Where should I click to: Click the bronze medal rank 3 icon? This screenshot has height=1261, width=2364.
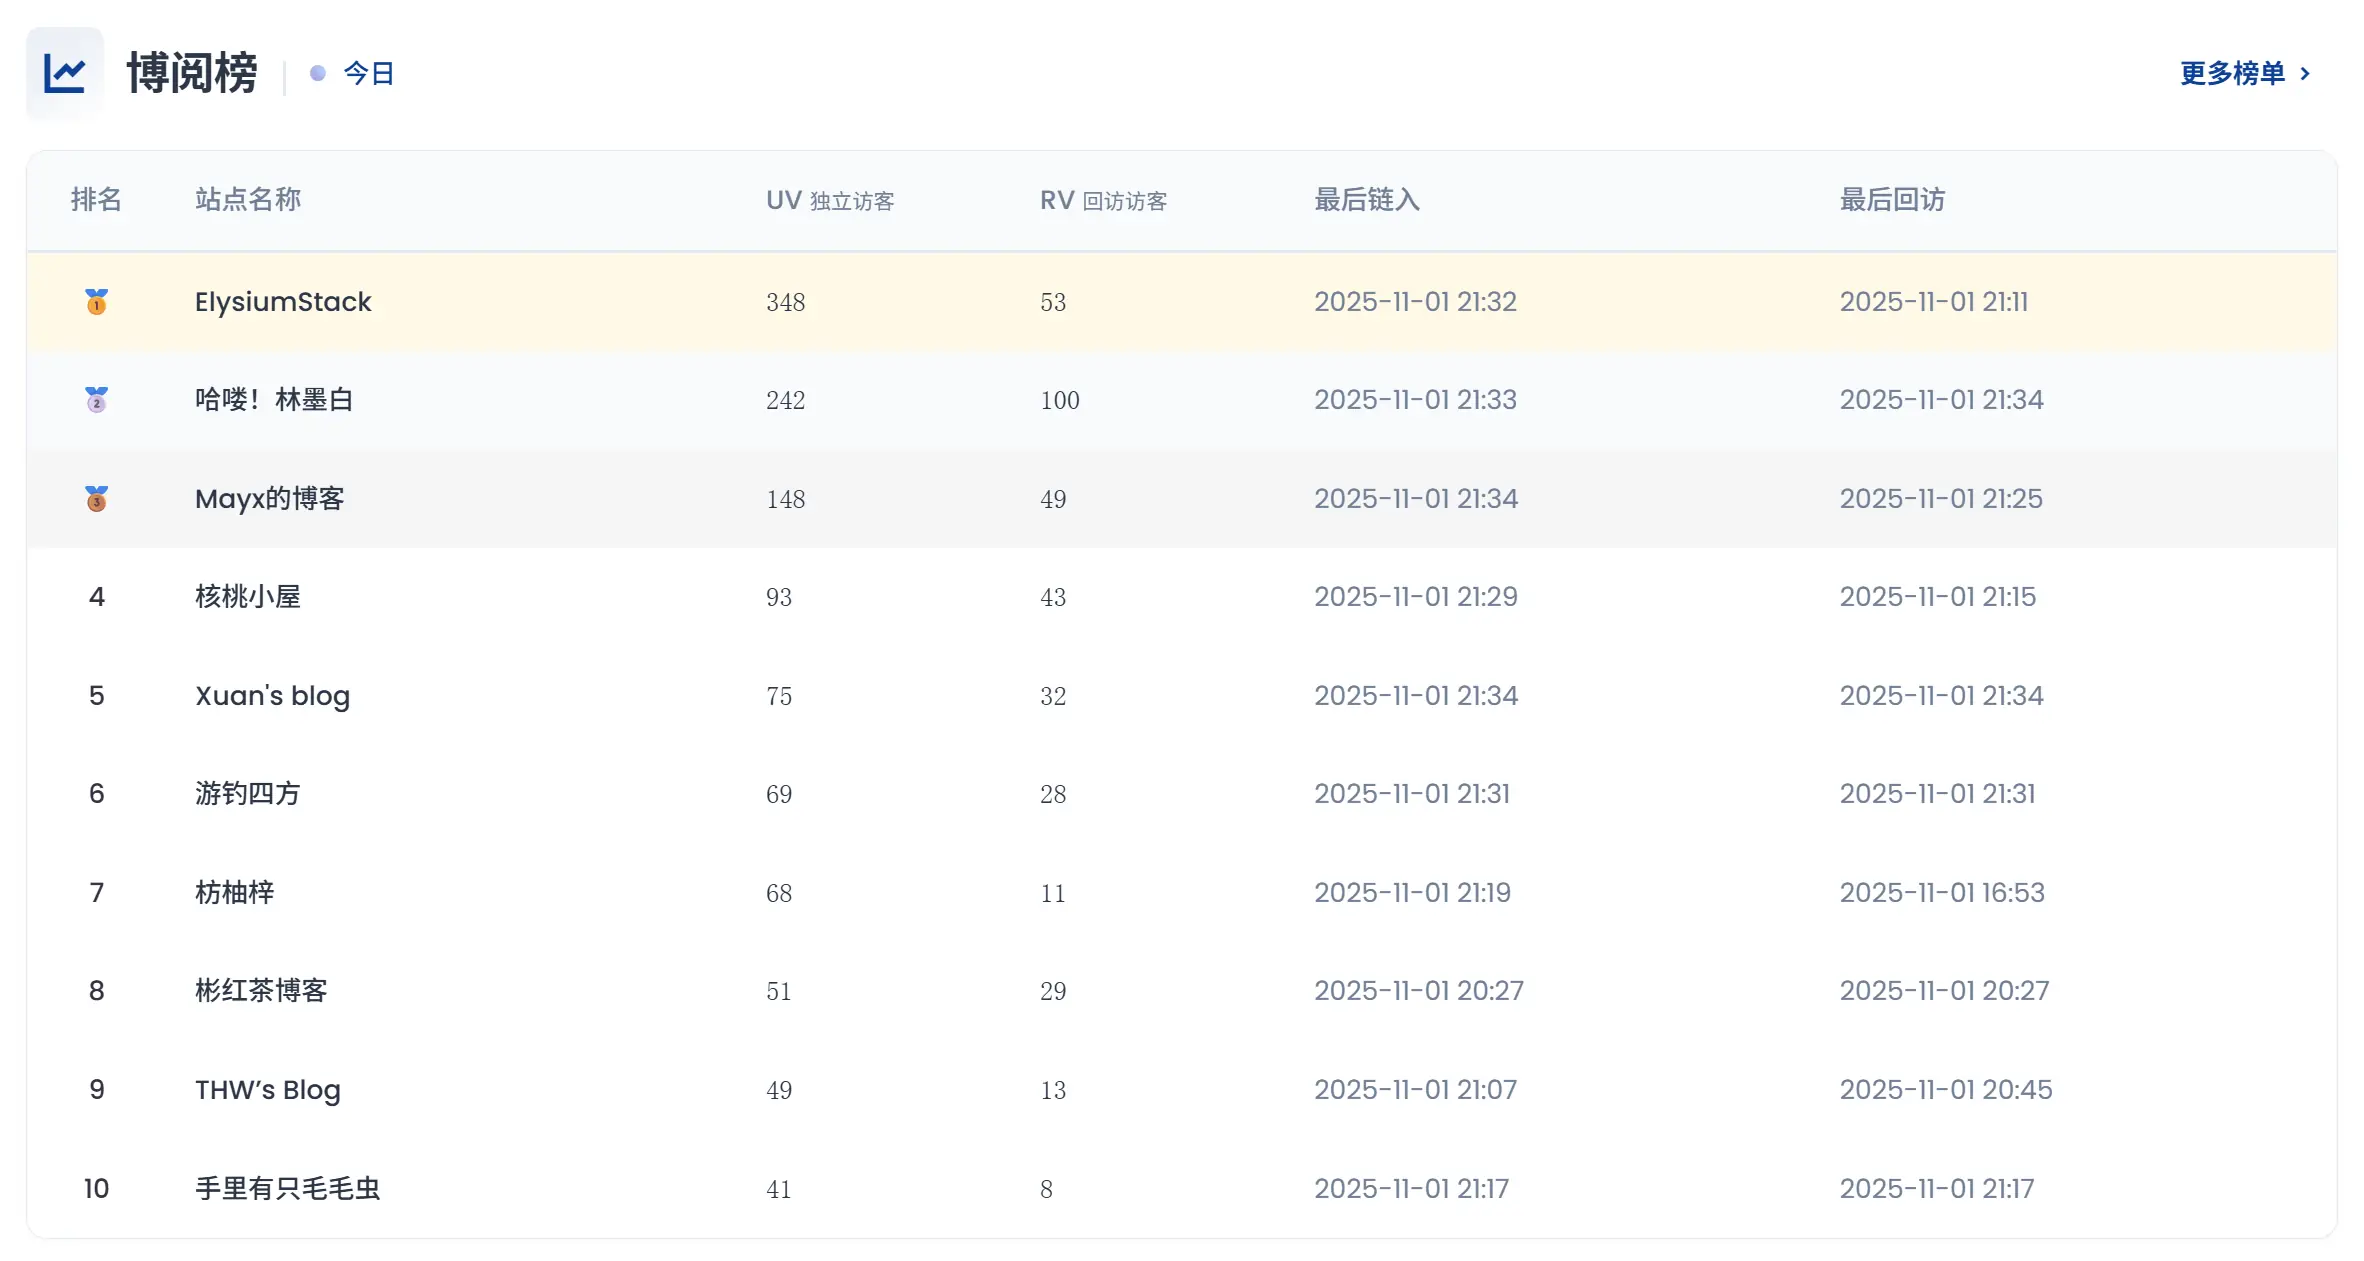click(96, 498)
